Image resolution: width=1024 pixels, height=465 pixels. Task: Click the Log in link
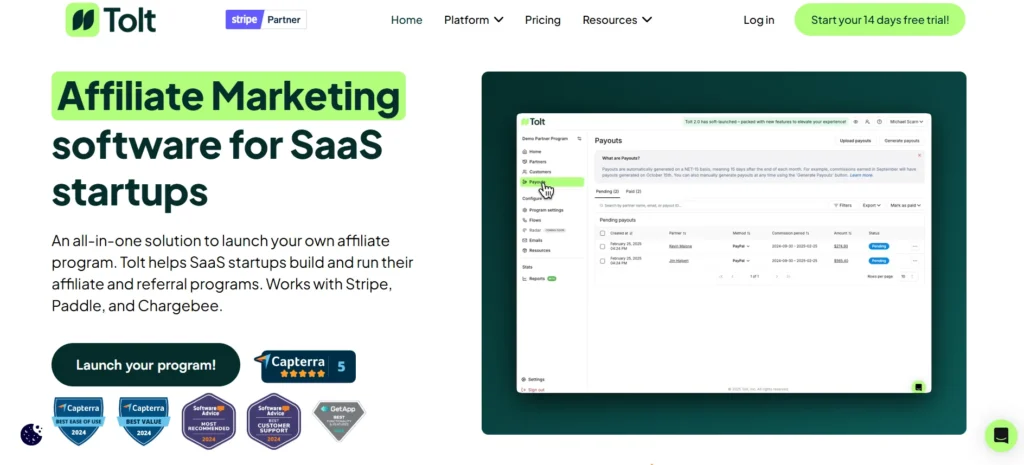tap(759, 20)
